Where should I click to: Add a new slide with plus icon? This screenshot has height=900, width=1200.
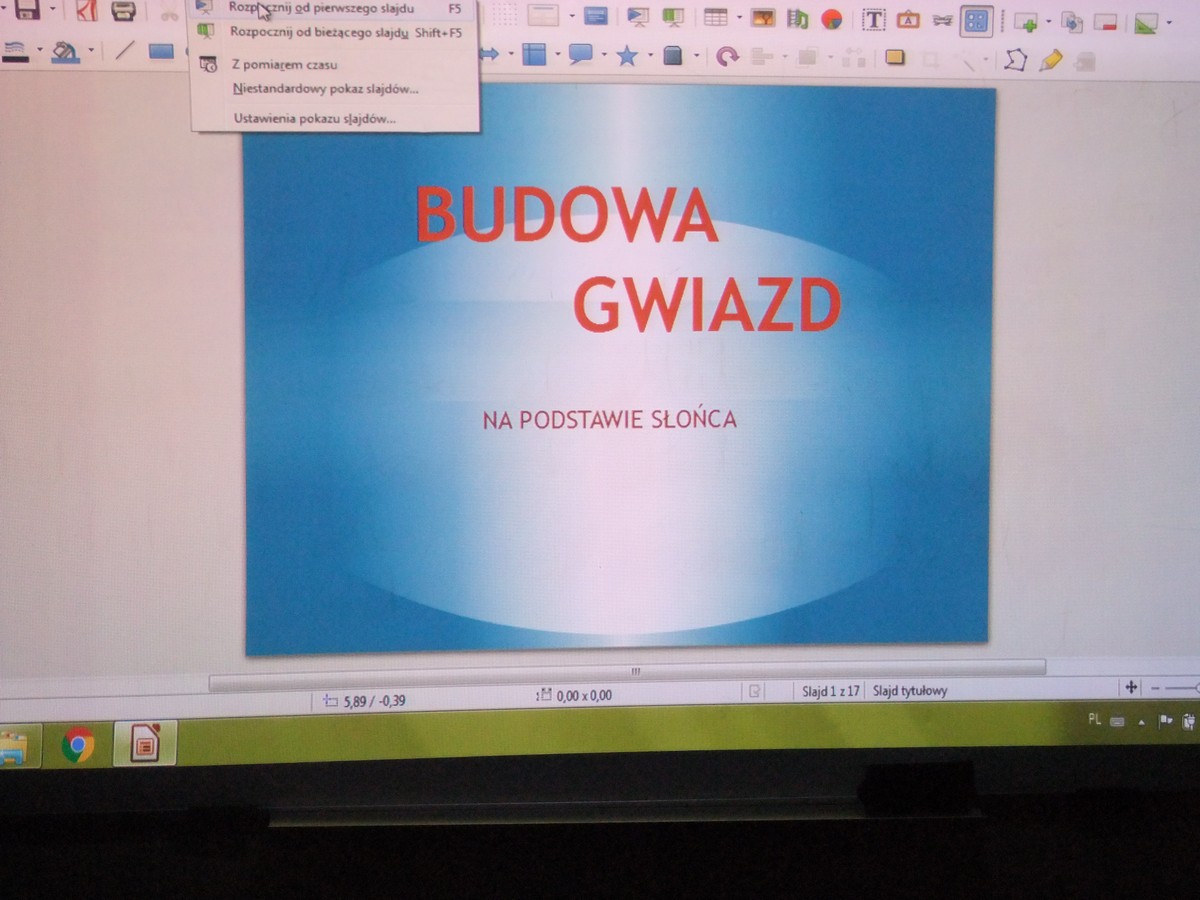1025,22
